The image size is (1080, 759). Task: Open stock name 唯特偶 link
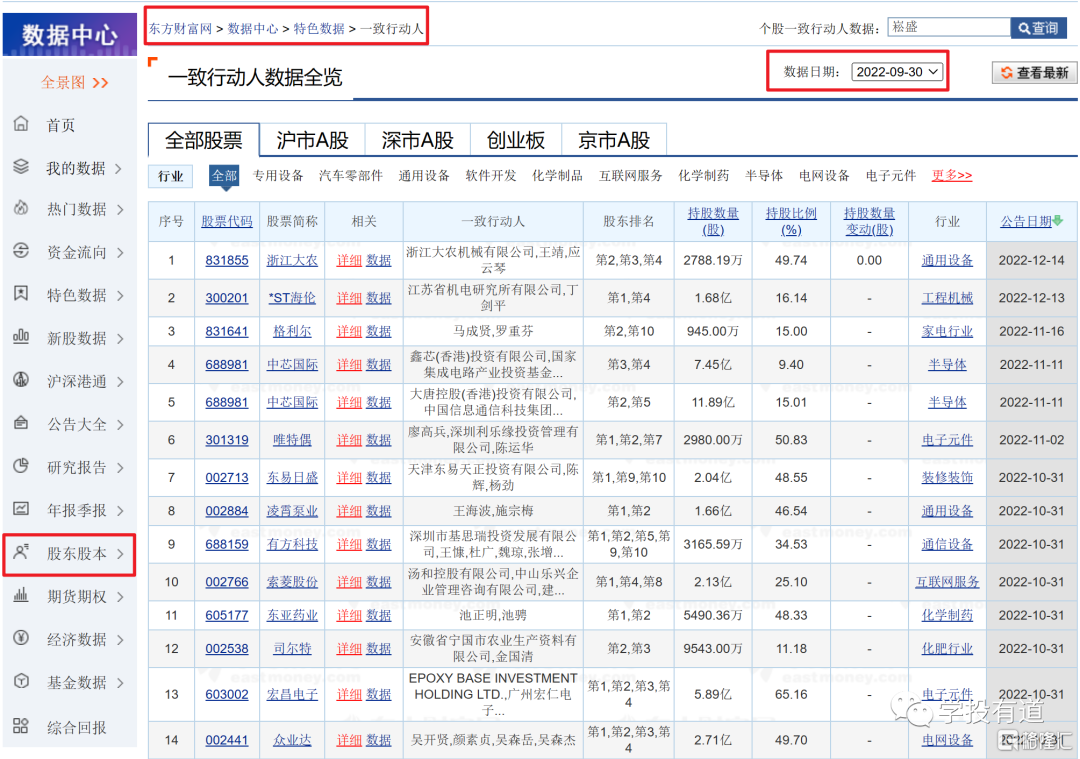(292, 439)
